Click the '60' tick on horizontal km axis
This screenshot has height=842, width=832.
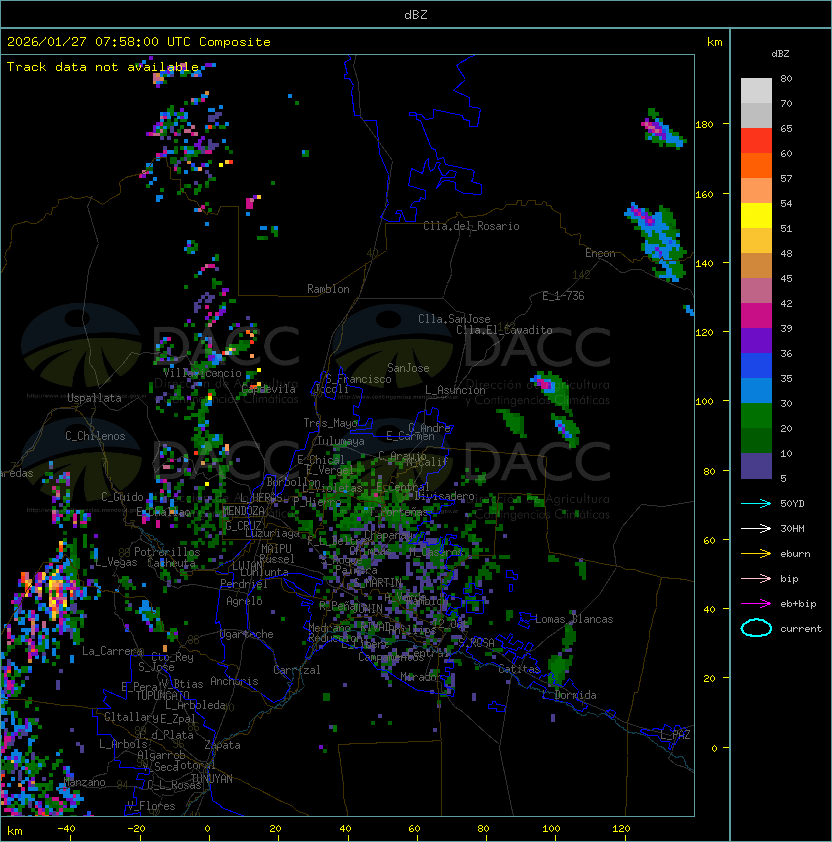point(414,829)
